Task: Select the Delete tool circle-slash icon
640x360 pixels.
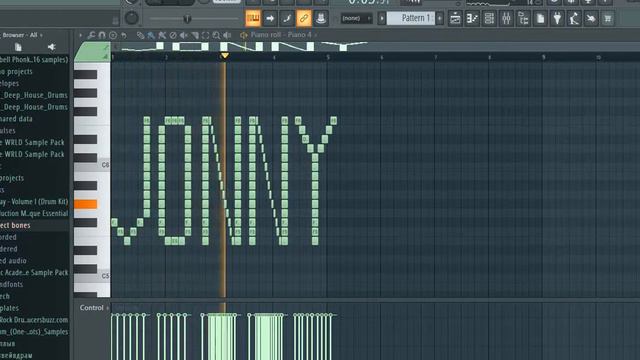Action: (x=173, y=35)
